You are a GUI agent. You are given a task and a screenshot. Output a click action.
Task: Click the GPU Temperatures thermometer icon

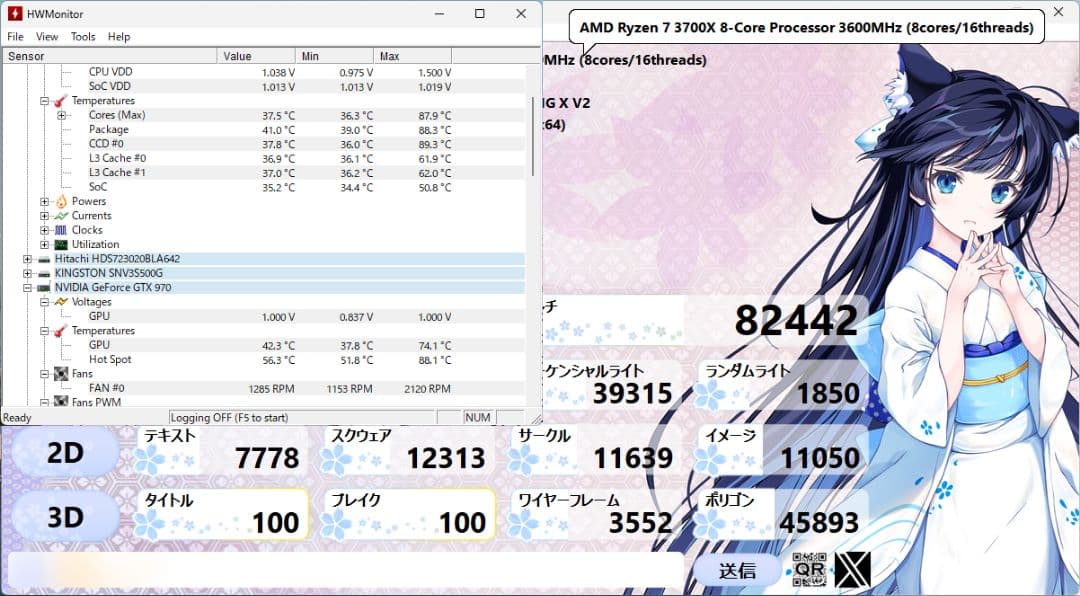pos(61,331)
